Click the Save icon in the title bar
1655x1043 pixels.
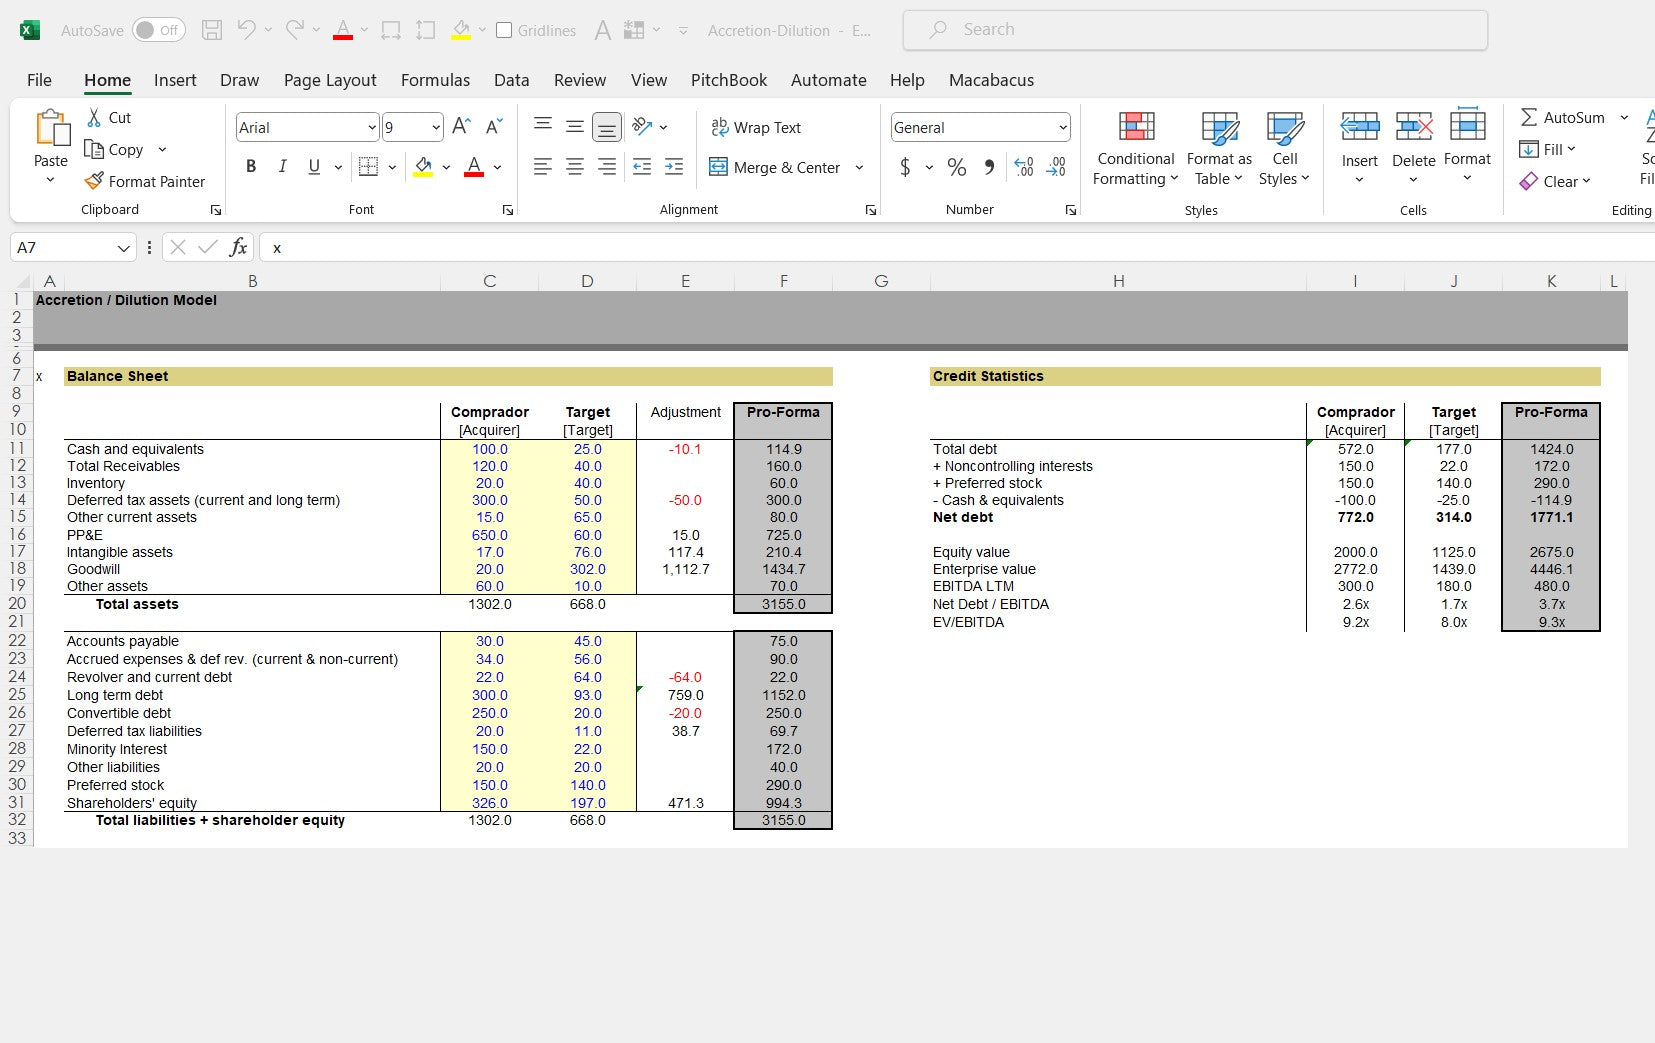point(212,30)
